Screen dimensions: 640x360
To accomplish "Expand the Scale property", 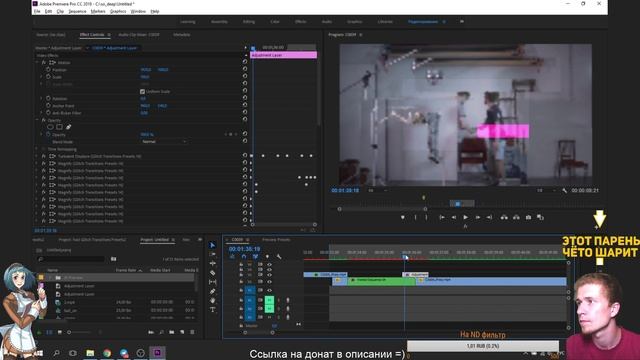I will [41, 77].
